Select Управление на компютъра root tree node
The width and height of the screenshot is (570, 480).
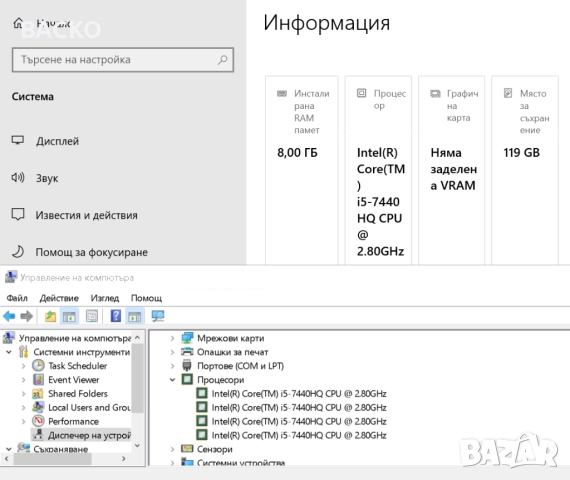(75, 338)
